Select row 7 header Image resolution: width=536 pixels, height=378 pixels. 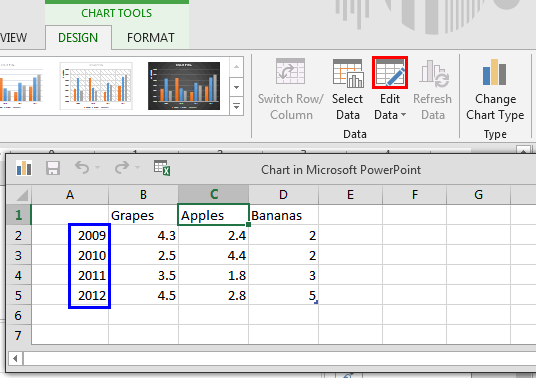point(18,335)
